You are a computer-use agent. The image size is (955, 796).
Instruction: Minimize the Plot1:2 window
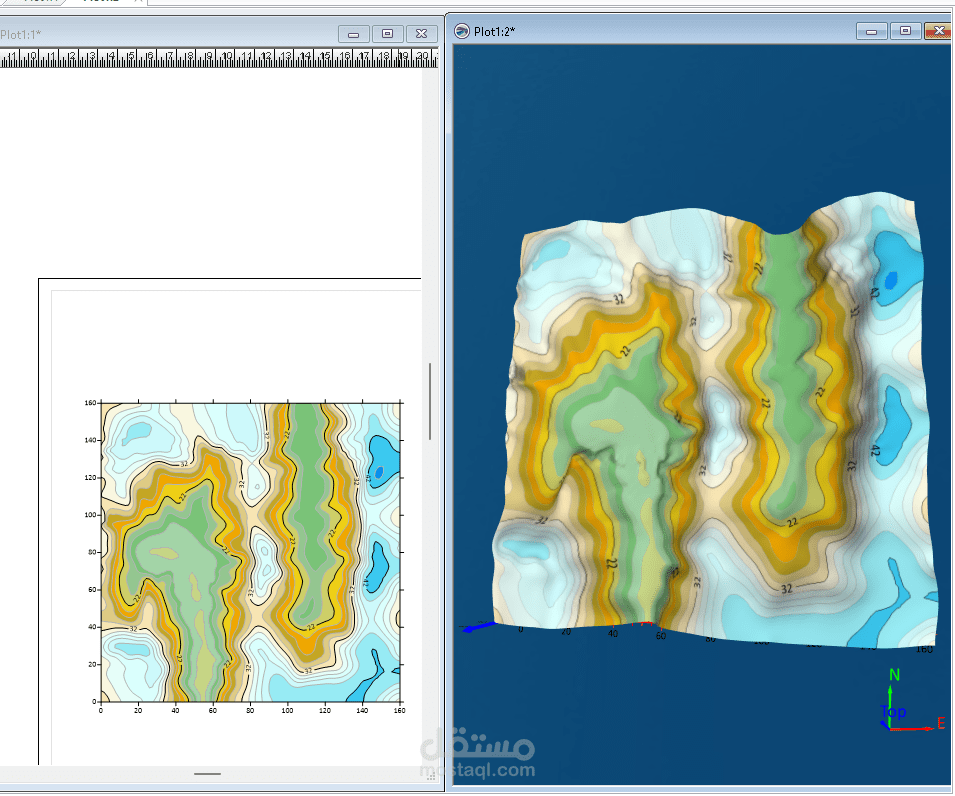(872, 31)
